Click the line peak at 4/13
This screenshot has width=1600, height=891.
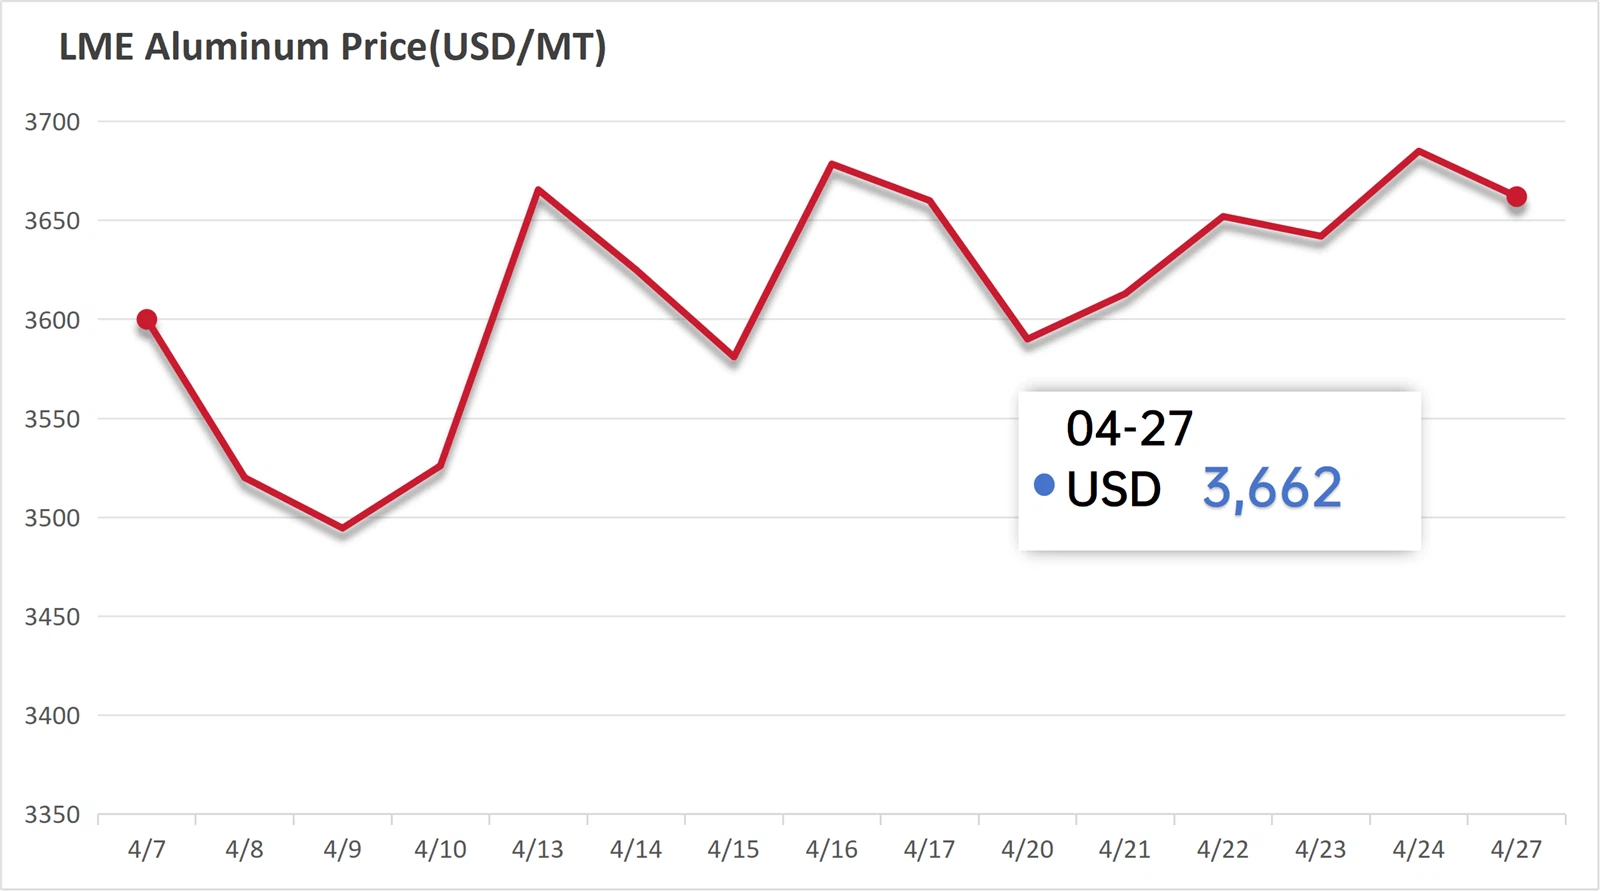click(538, 189)
